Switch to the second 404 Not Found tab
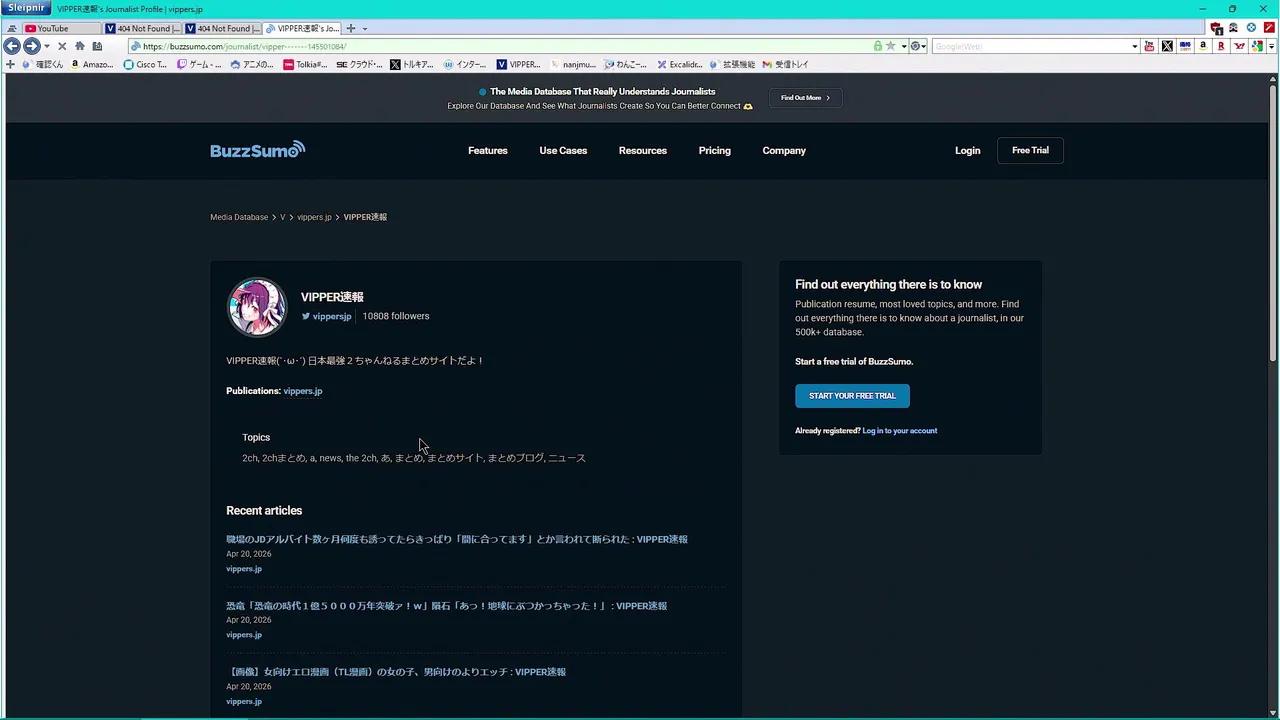The image size is (1280, 720). pos(222,28)
